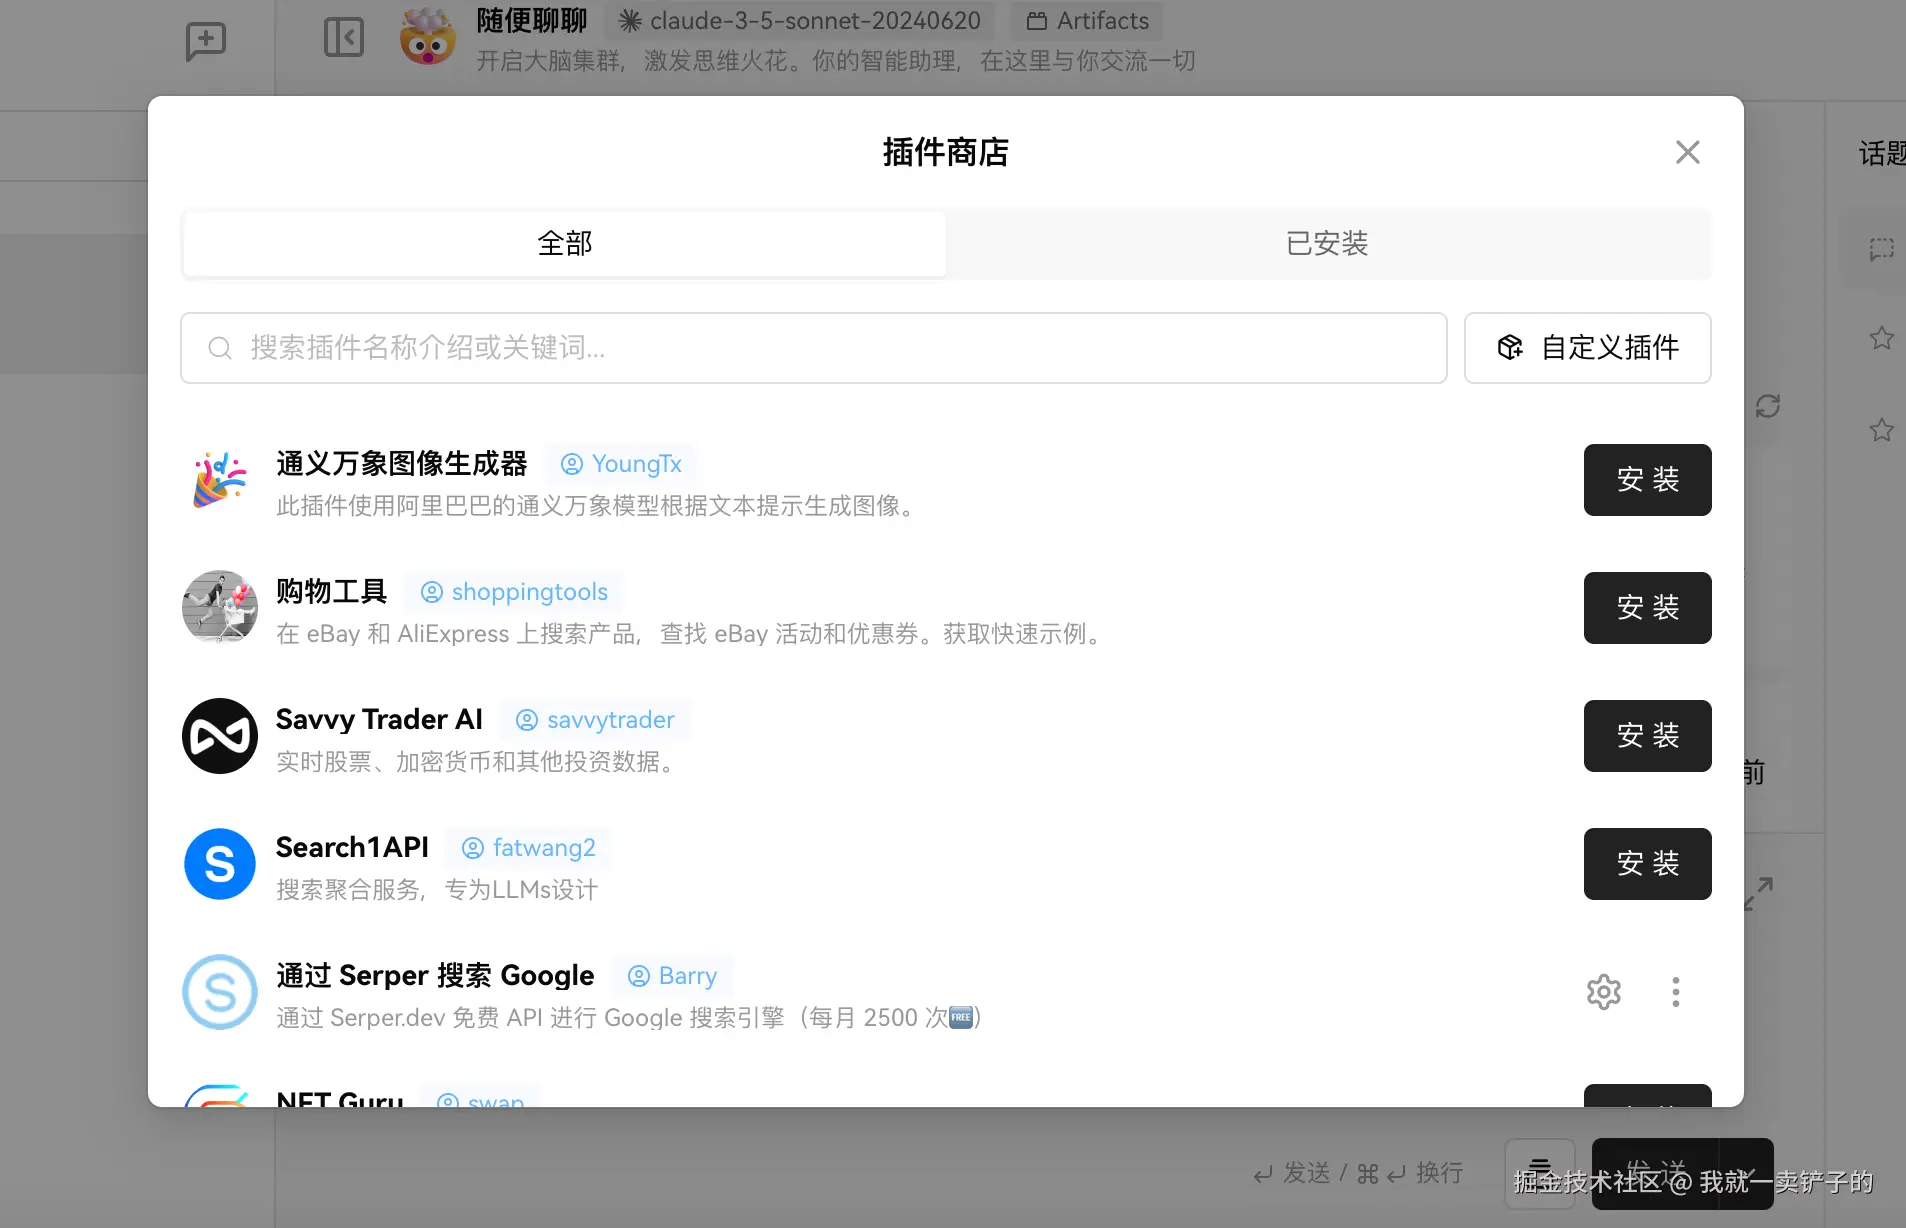The image size is (1906, 1228).
Task: Click the Artifacts tag in background header
Action: coord(1088,20)
